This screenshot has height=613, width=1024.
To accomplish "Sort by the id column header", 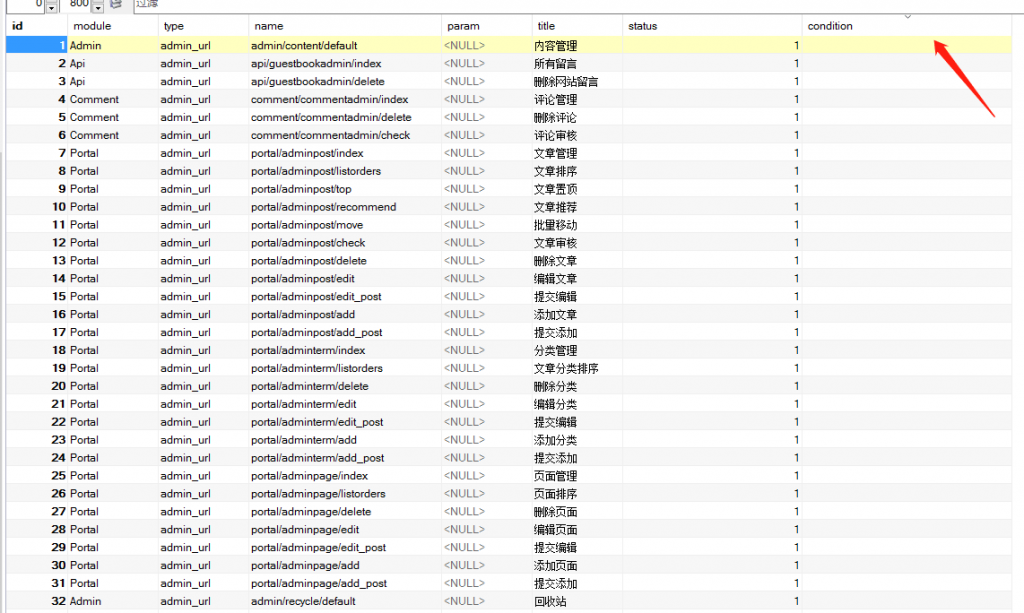I will 35,26.
